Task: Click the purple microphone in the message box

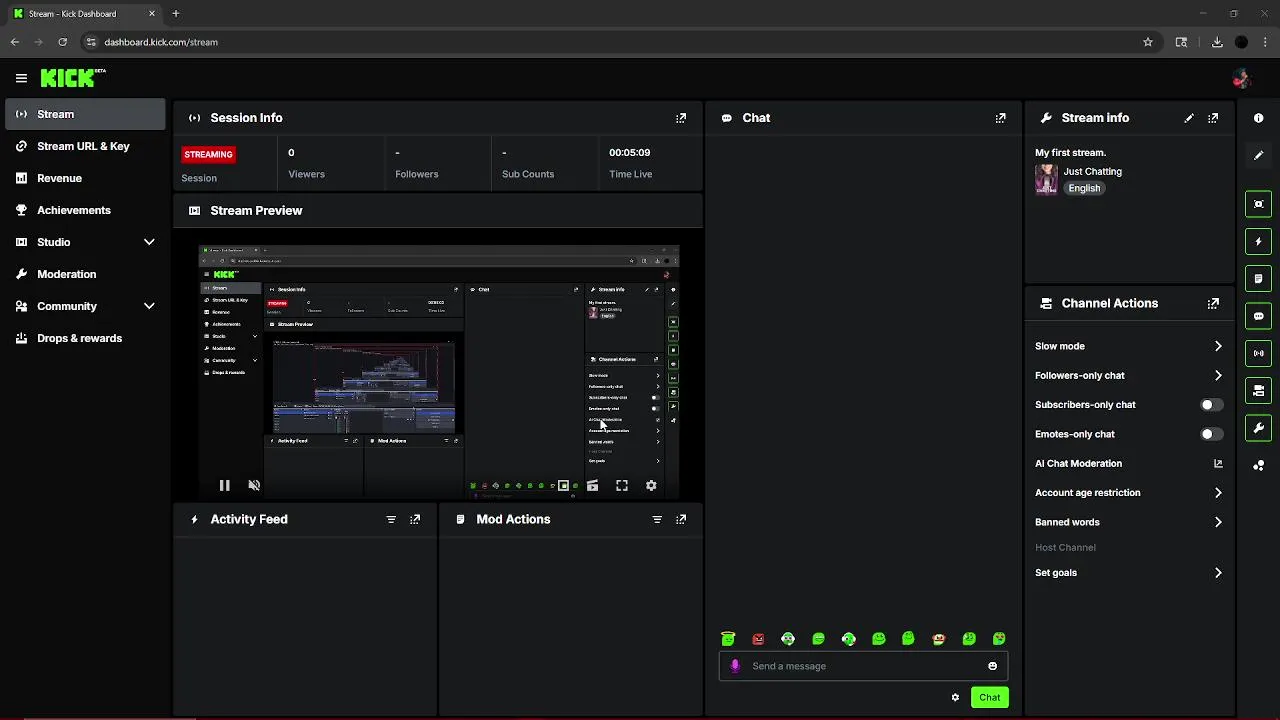Action: tap(735, 666)
